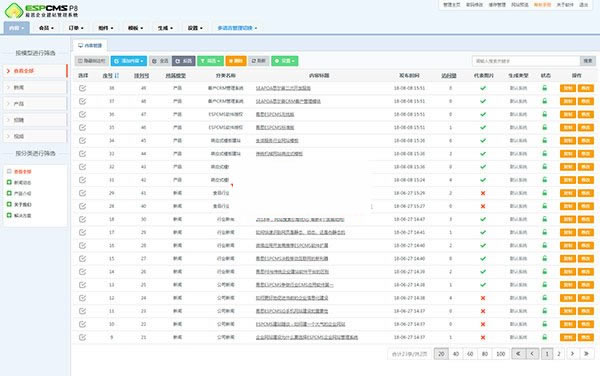
Task: Open the 多语言管理切换 dropdown
Action: [x=237, y=28]
